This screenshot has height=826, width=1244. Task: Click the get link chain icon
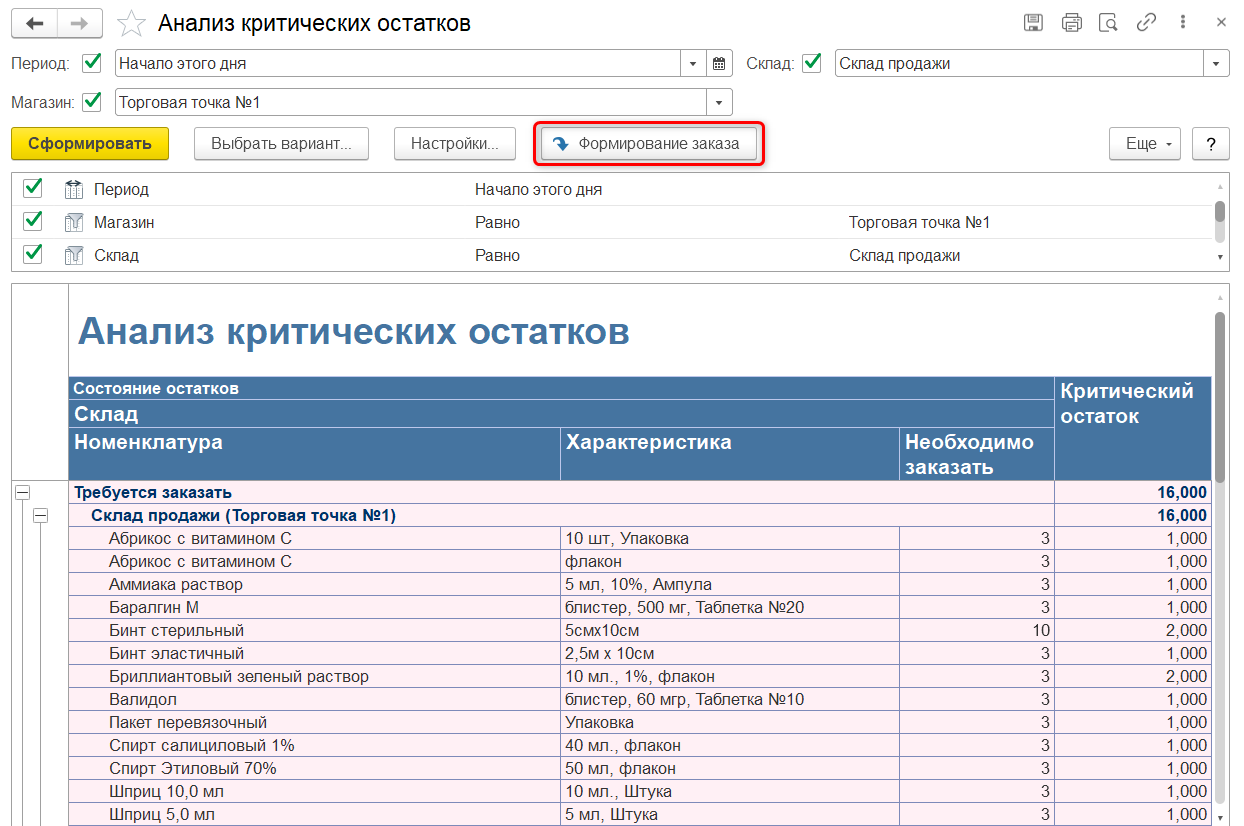[1146, 23]
